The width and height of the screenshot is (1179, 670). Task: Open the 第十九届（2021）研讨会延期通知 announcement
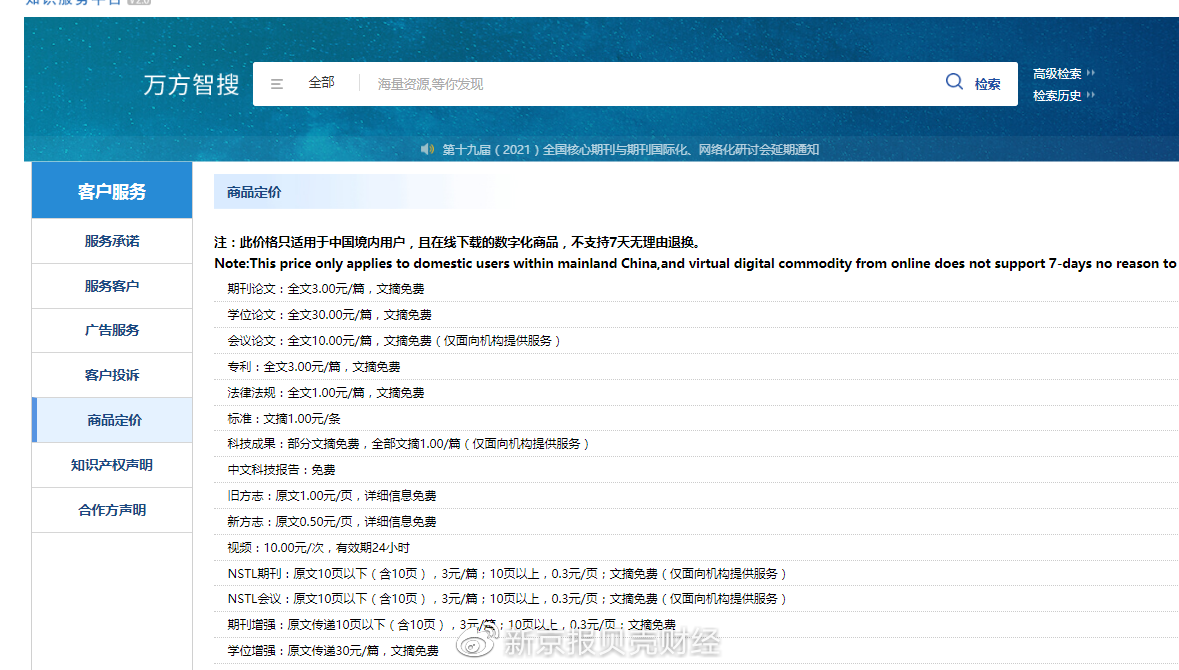click(x=630, y=150)
